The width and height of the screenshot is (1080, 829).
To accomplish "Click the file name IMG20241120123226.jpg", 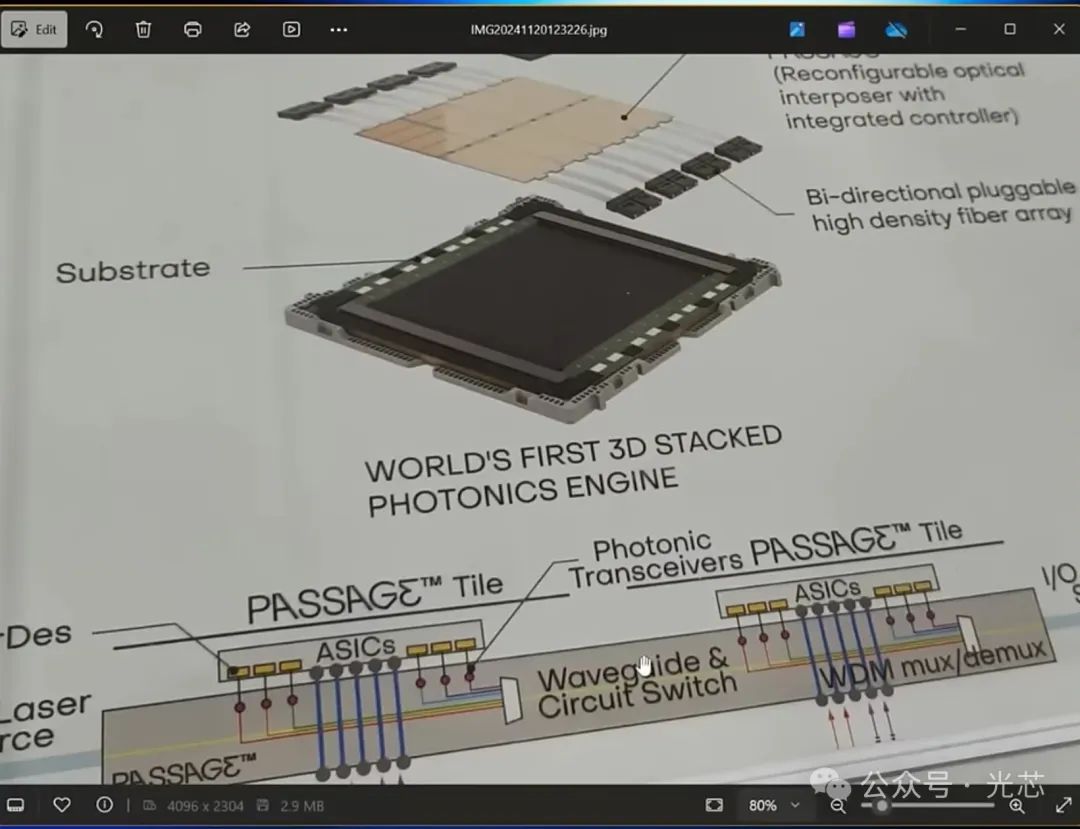I will (539, 30).
